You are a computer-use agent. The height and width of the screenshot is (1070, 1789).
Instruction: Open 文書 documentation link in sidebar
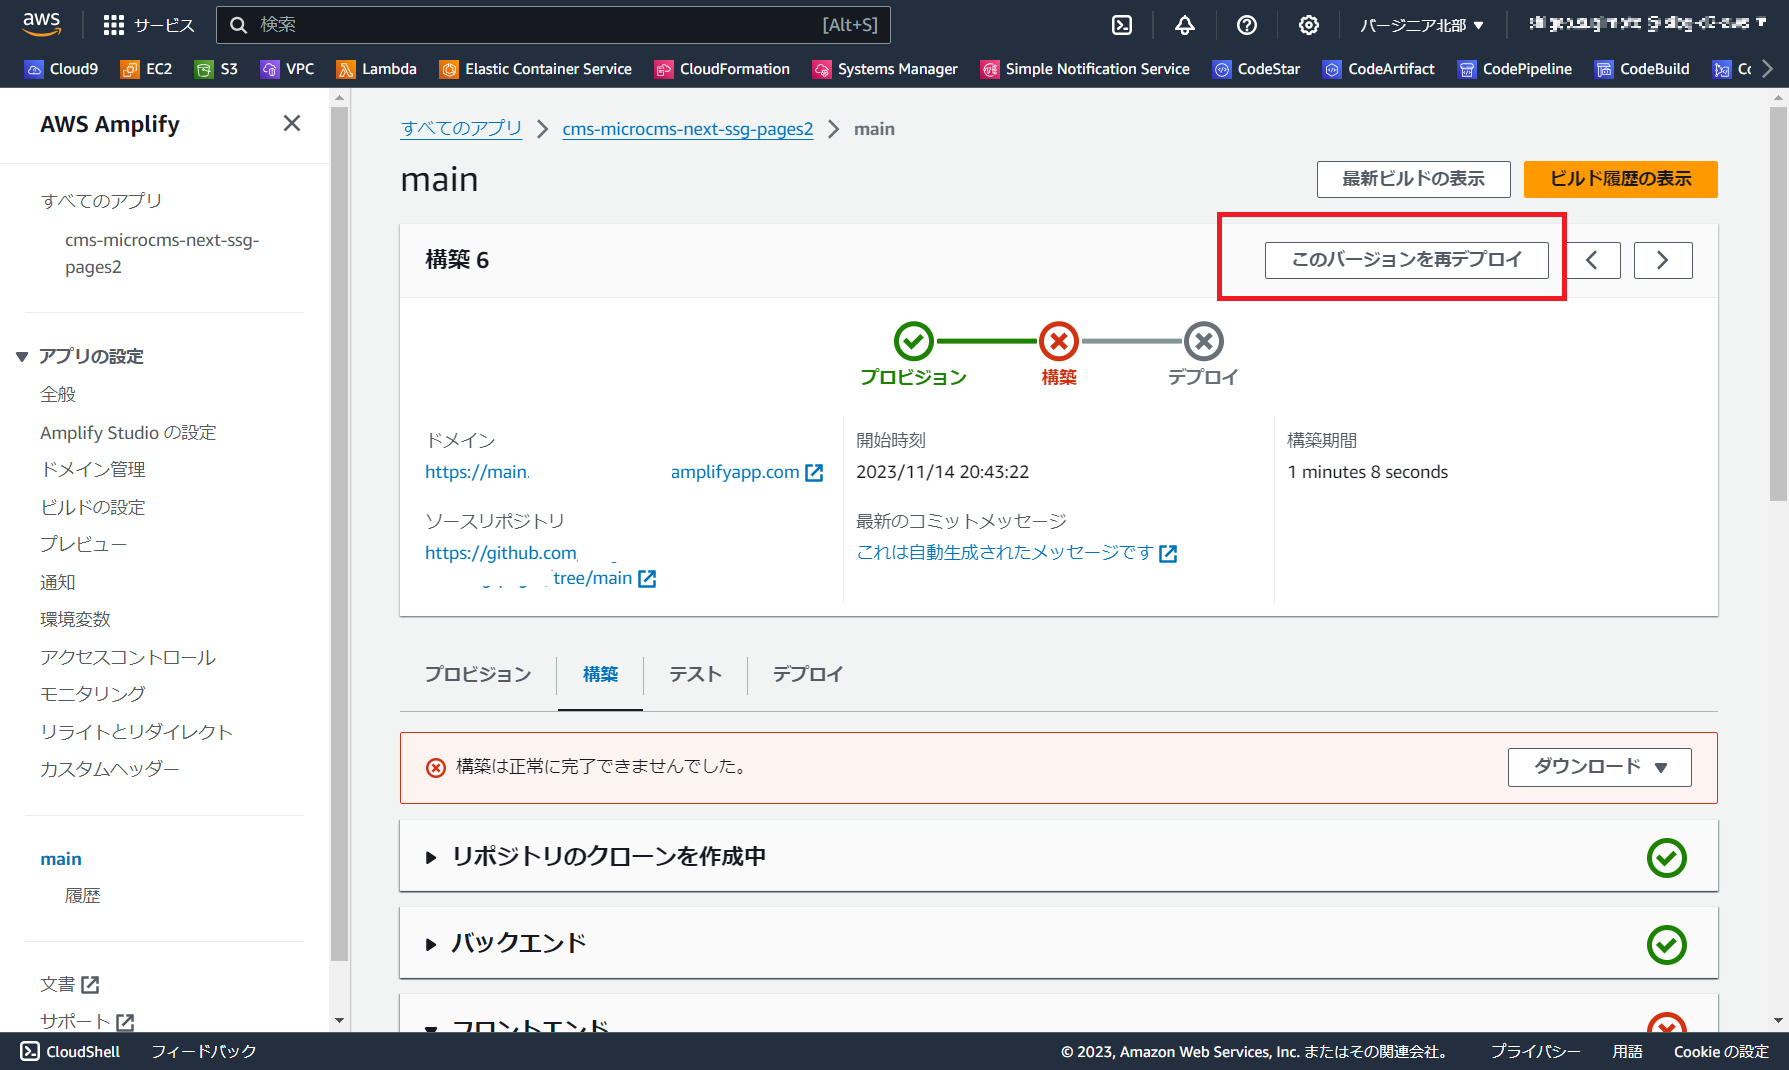pyautogui.click(x=70, y=984)
